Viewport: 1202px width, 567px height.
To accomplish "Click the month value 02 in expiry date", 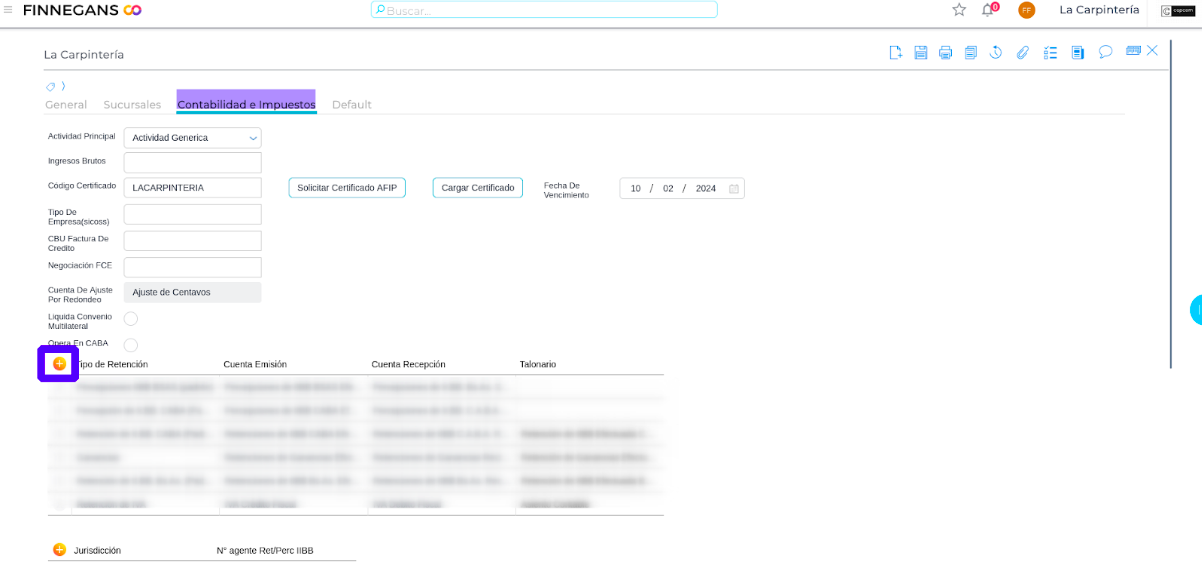I will pyautogui.click(x=668, y=188).
